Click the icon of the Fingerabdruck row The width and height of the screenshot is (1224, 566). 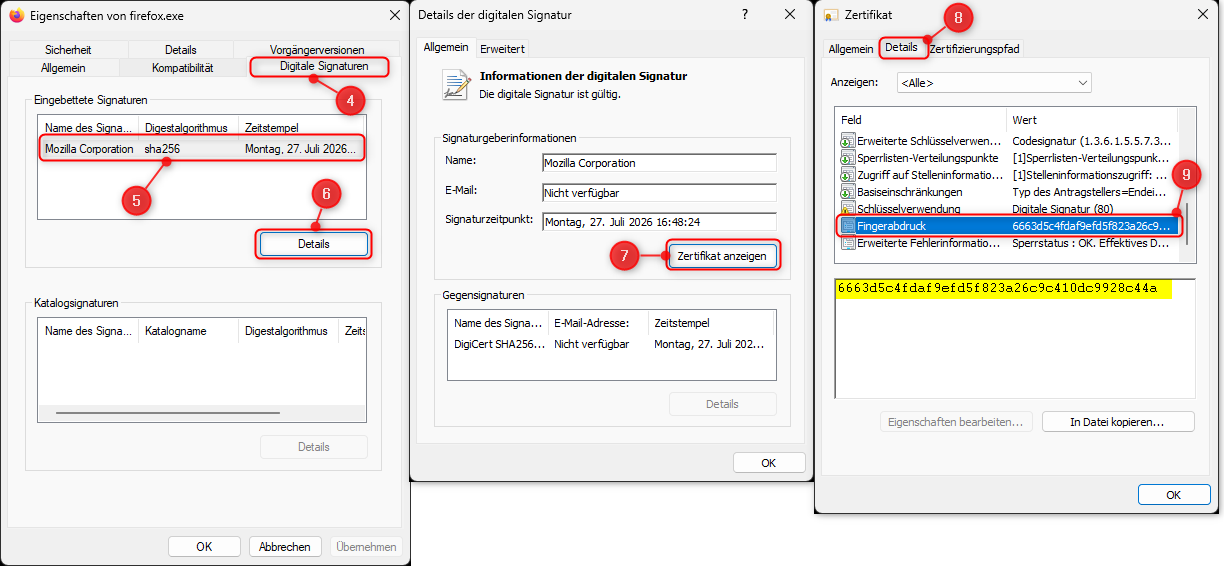tap(848, 226)
